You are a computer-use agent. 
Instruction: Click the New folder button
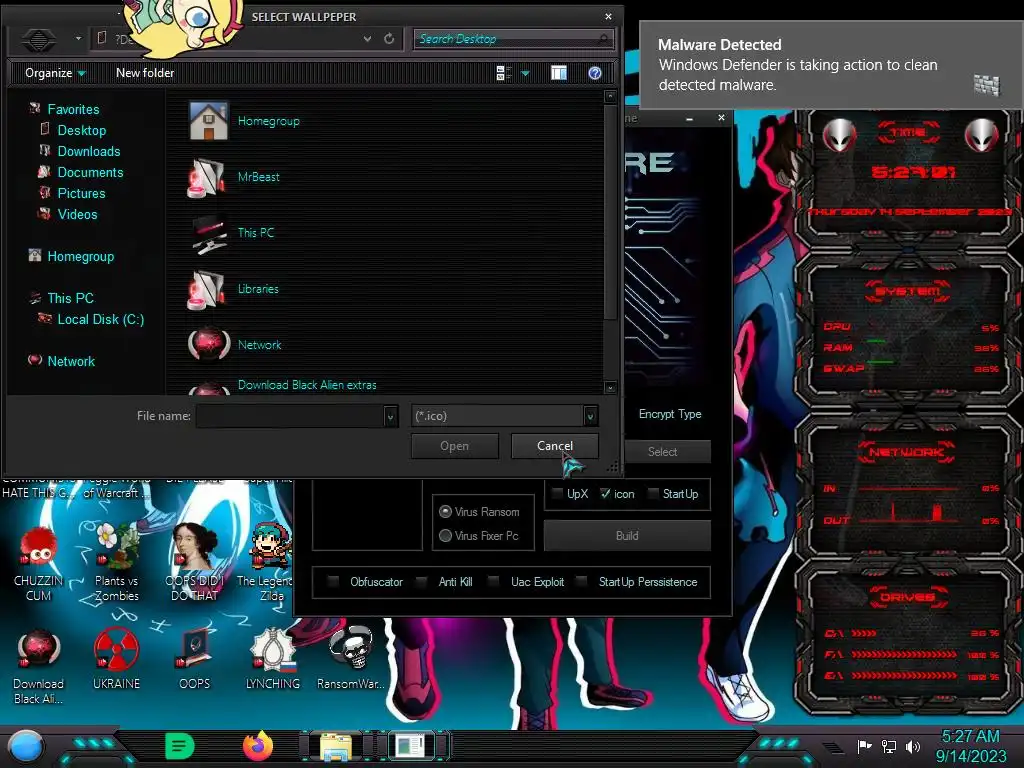pyautogui.click(x=145, y=73)
